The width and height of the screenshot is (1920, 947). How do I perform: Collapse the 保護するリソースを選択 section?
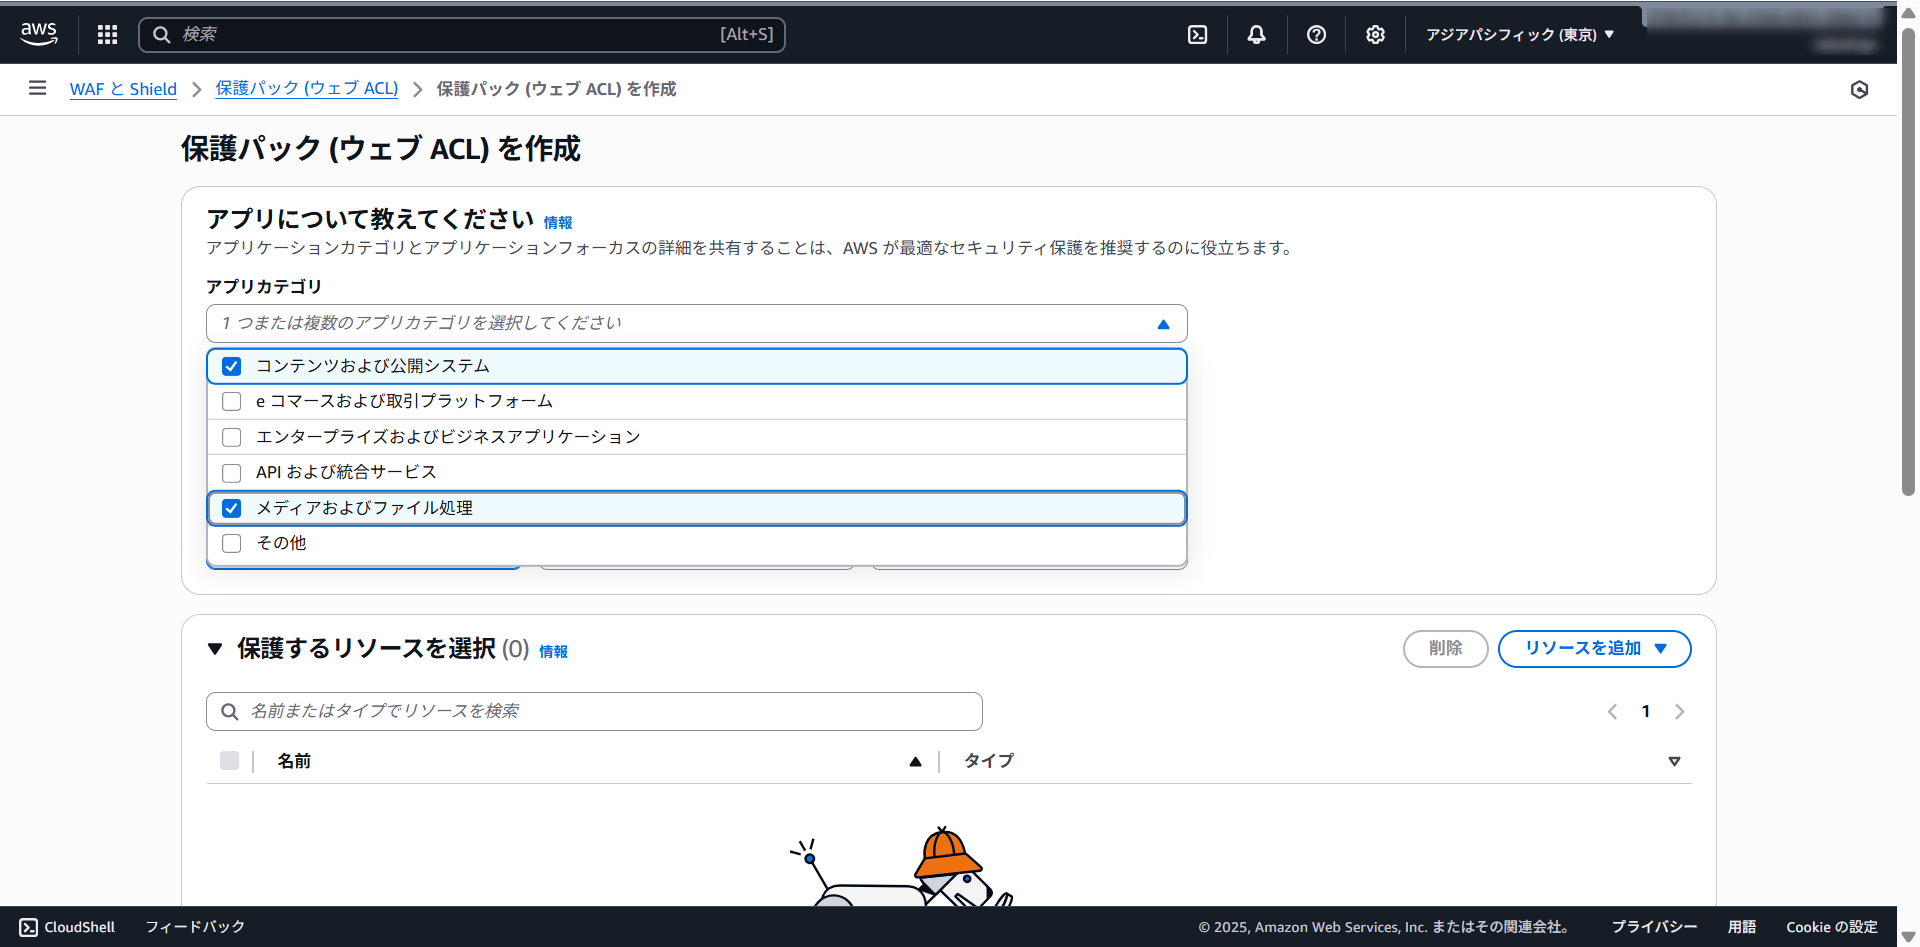(215, 649)
